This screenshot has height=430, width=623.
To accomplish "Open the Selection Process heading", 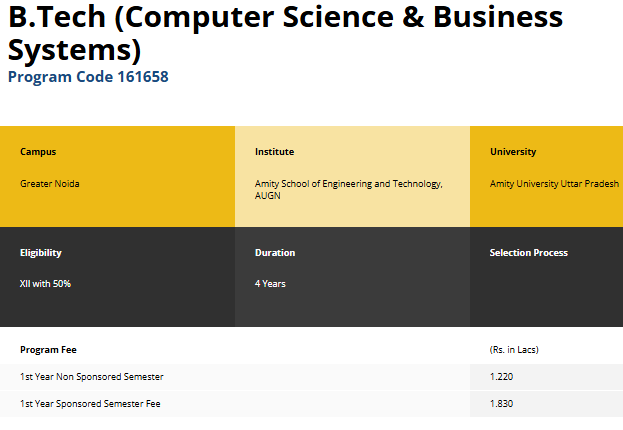I will pyautogui.click(x=529, y=253).
